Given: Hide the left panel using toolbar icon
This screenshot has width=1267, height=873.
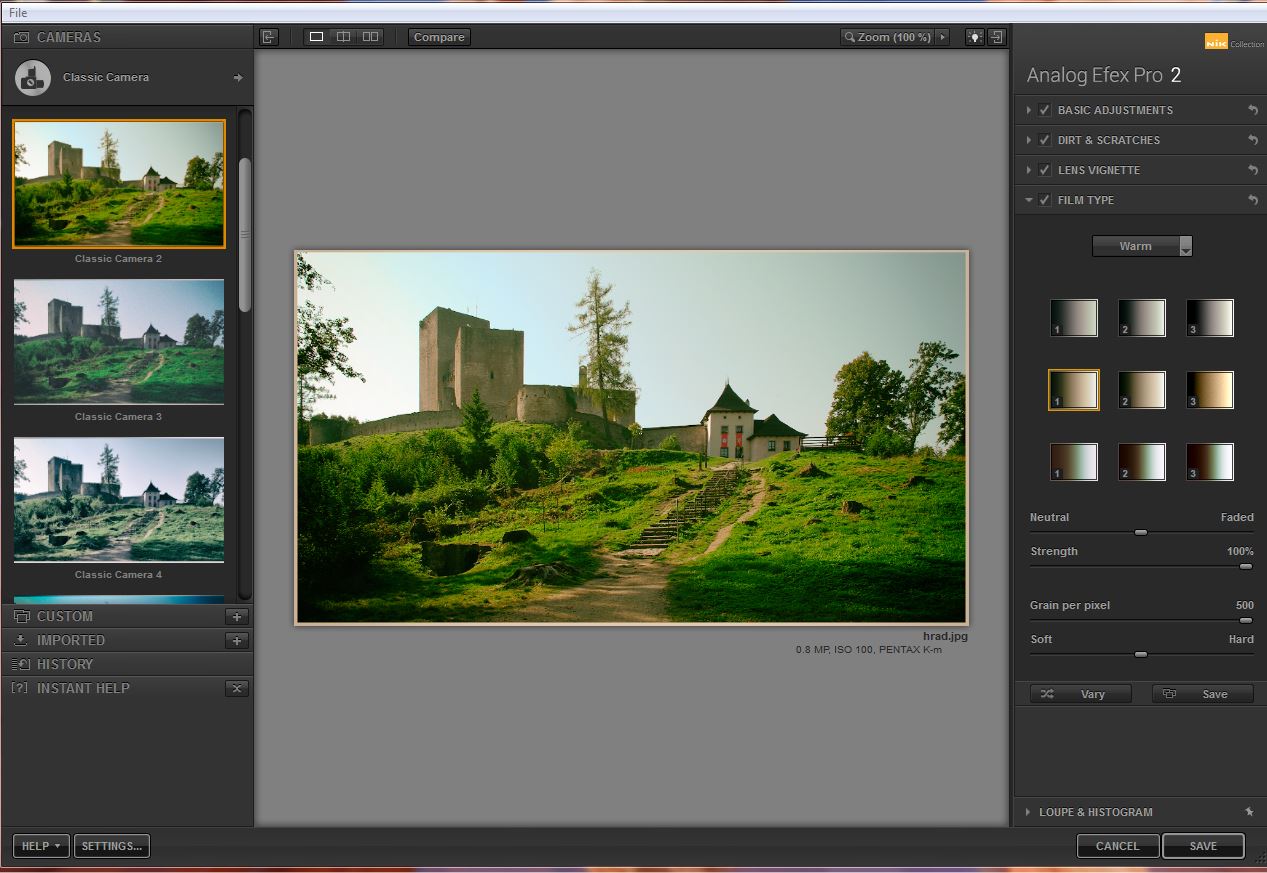Looking at the screenshot, I should (x=268, y=37).
